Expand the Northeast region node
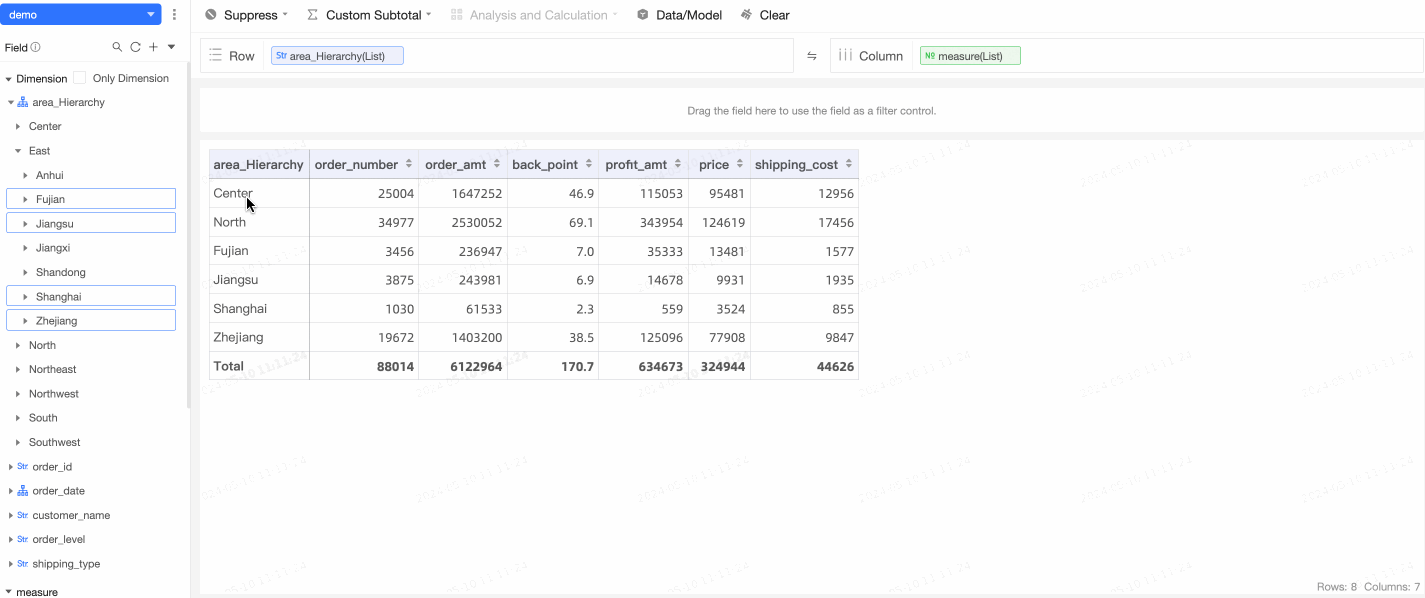 point(18,370)
